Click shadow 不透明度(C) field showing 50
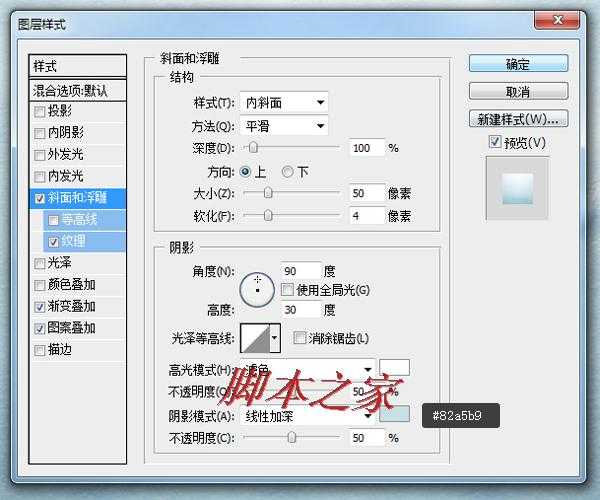The image size is (600, 500). 367,438
